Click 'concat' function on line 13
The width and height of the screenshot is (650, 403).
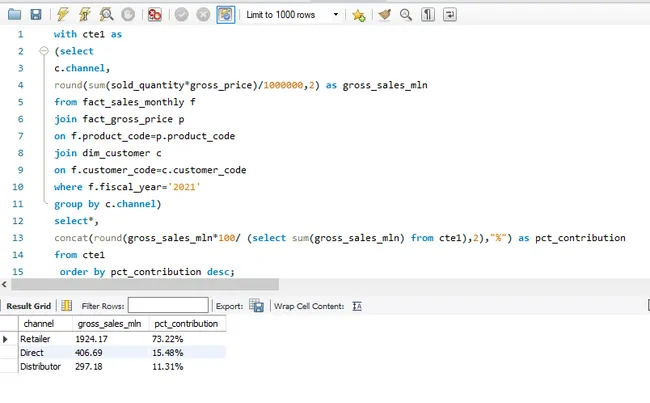click(x=71, y=238)
